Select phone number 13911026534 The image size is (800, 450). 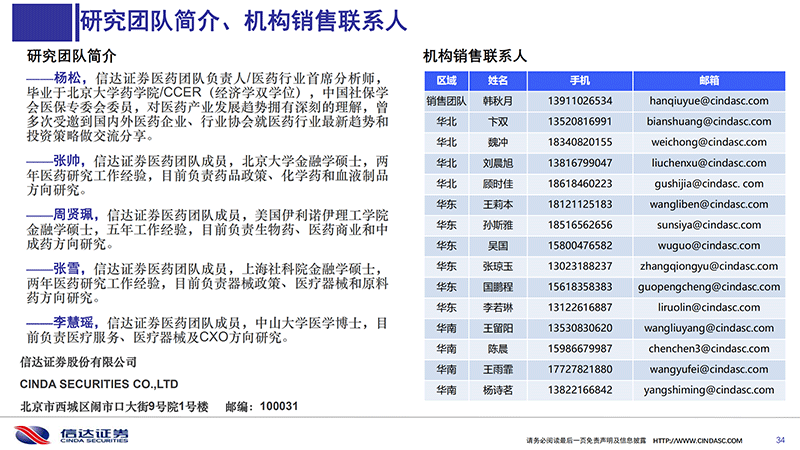click(x=580, y=101)
